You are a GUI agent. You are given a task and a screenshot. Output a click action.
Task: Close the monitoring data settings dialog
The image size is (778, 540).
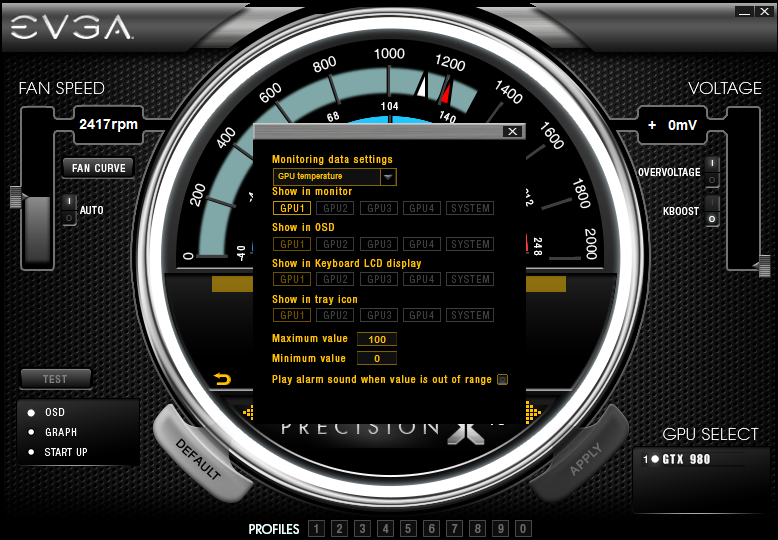tap(513, 131)
